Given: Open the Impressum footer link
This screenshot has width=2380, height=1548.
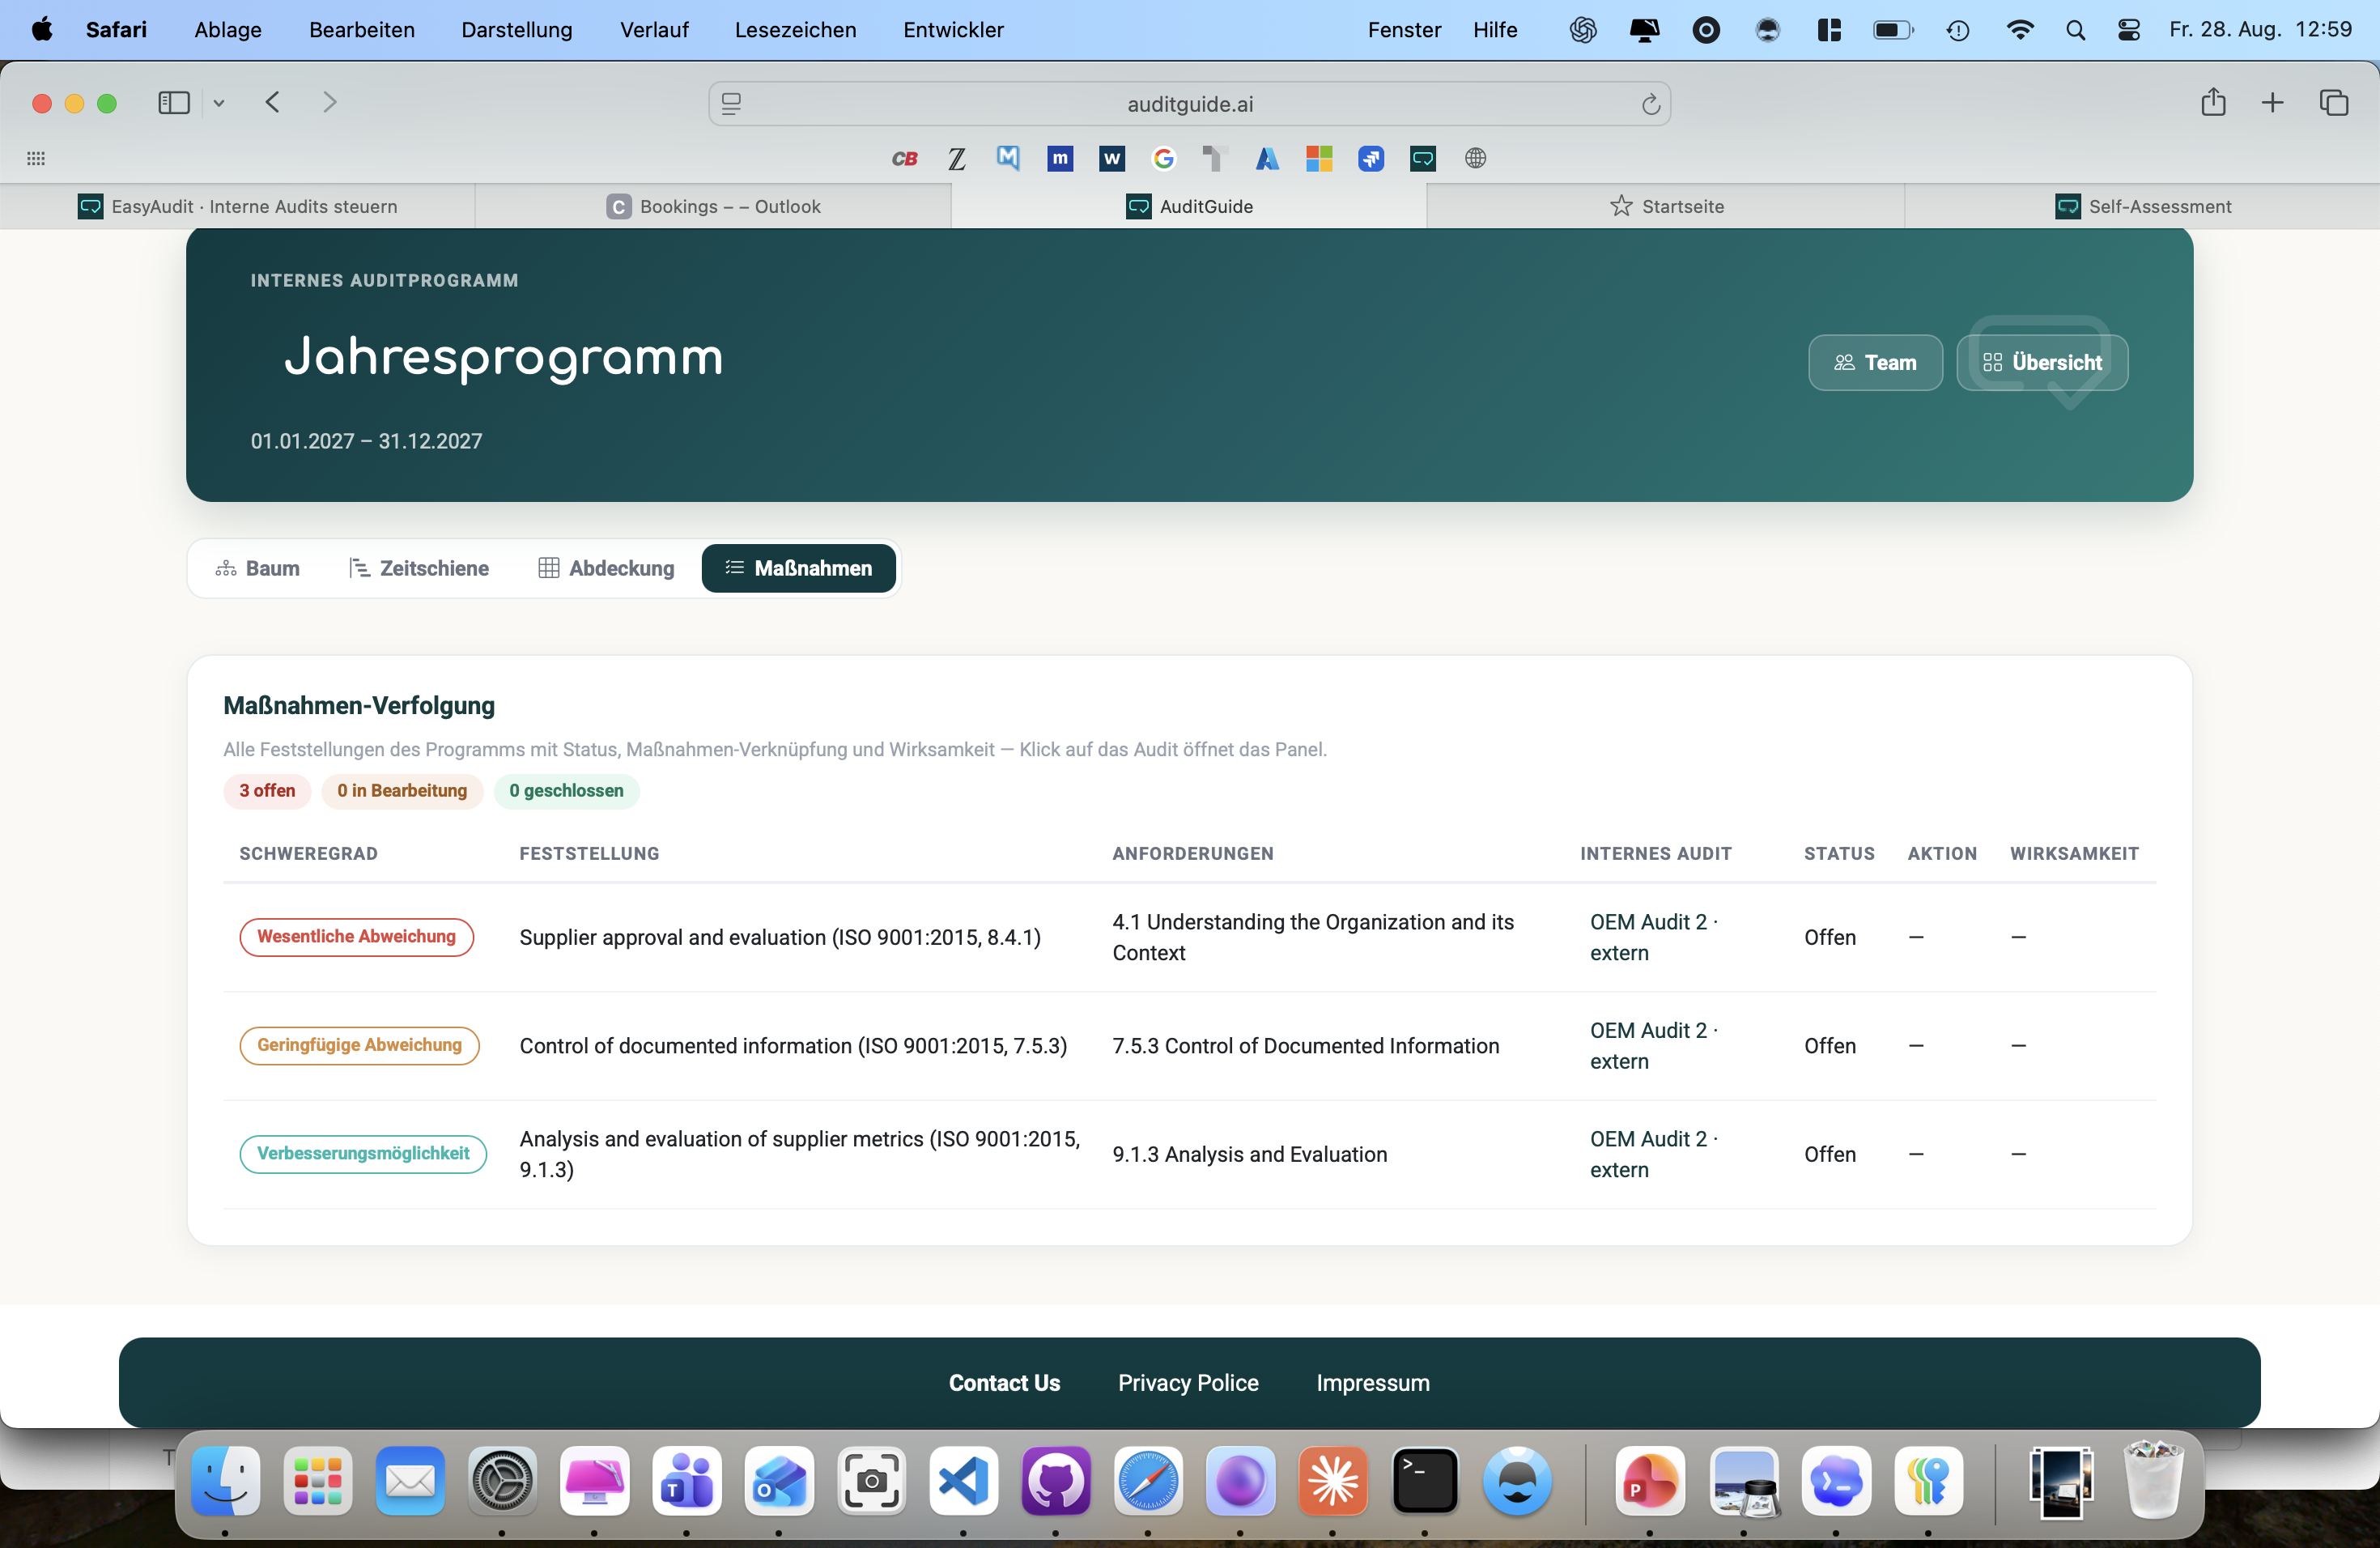Looking at the screenshot, I should point(1373,1382).
